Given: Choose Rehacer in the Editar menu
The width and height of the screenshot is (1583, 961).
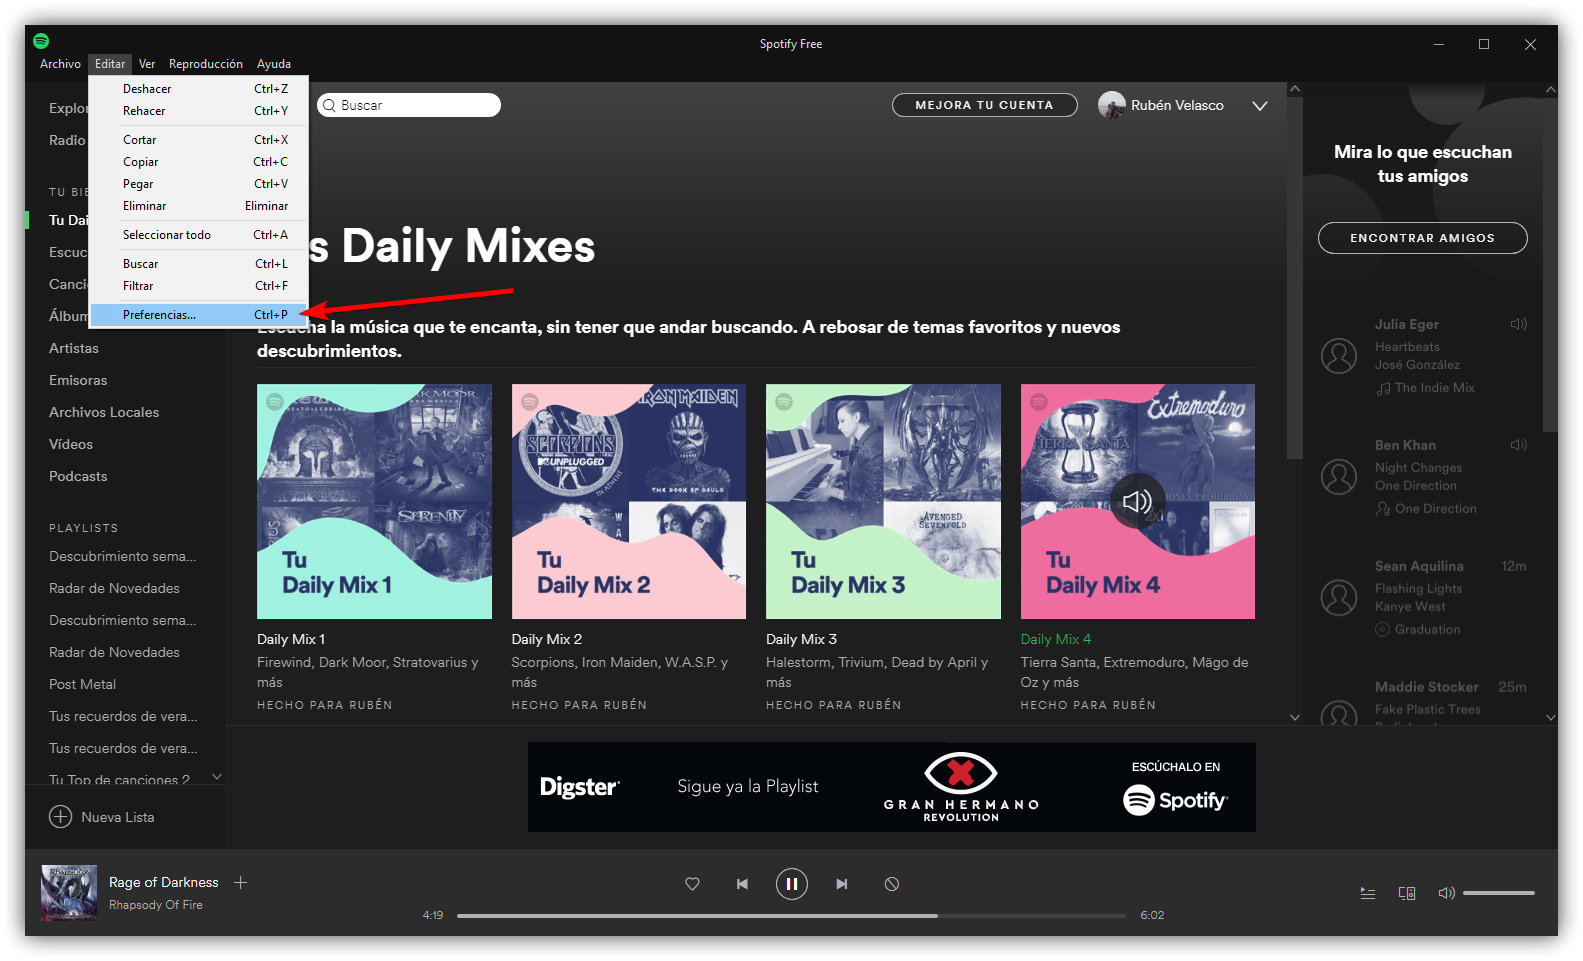Looking at the screenshot, I should pyautogui.click(x=198, y=111).
